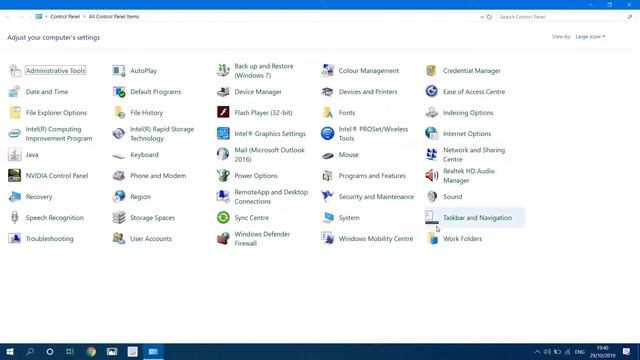The image size is (640, 360).
Task: Open the Intel Graphics Settings icon
Action: click(x=223, y=133)
